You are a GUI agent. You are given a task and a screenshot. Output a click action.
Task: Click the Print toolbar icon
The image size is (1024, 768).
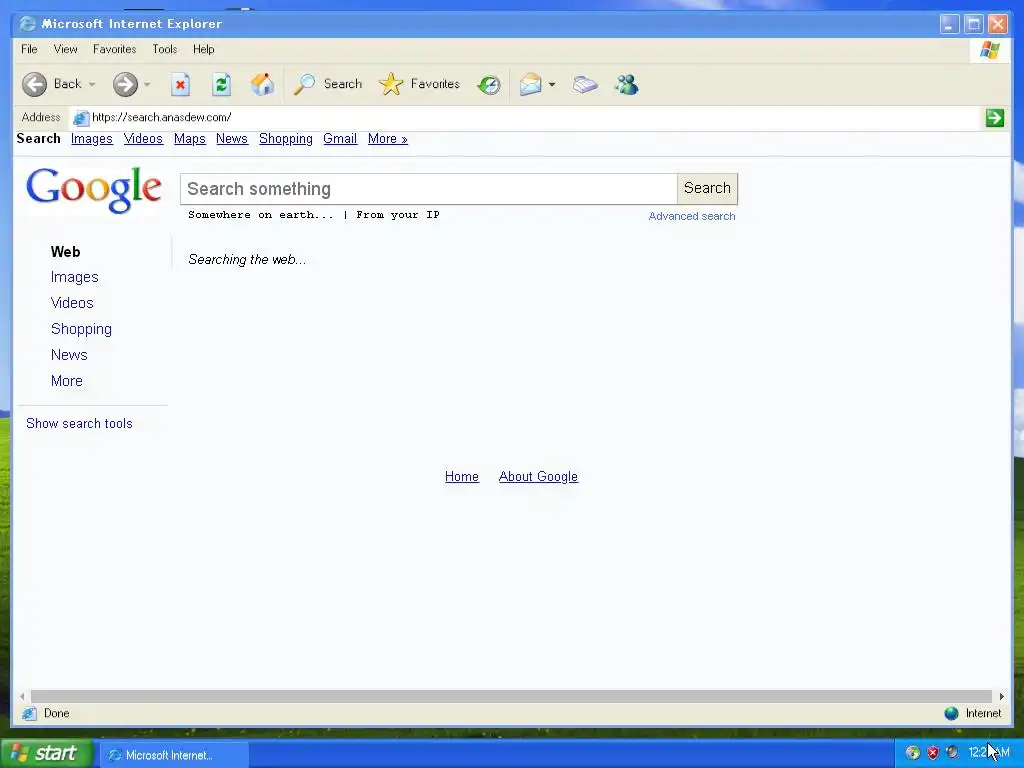585,84
